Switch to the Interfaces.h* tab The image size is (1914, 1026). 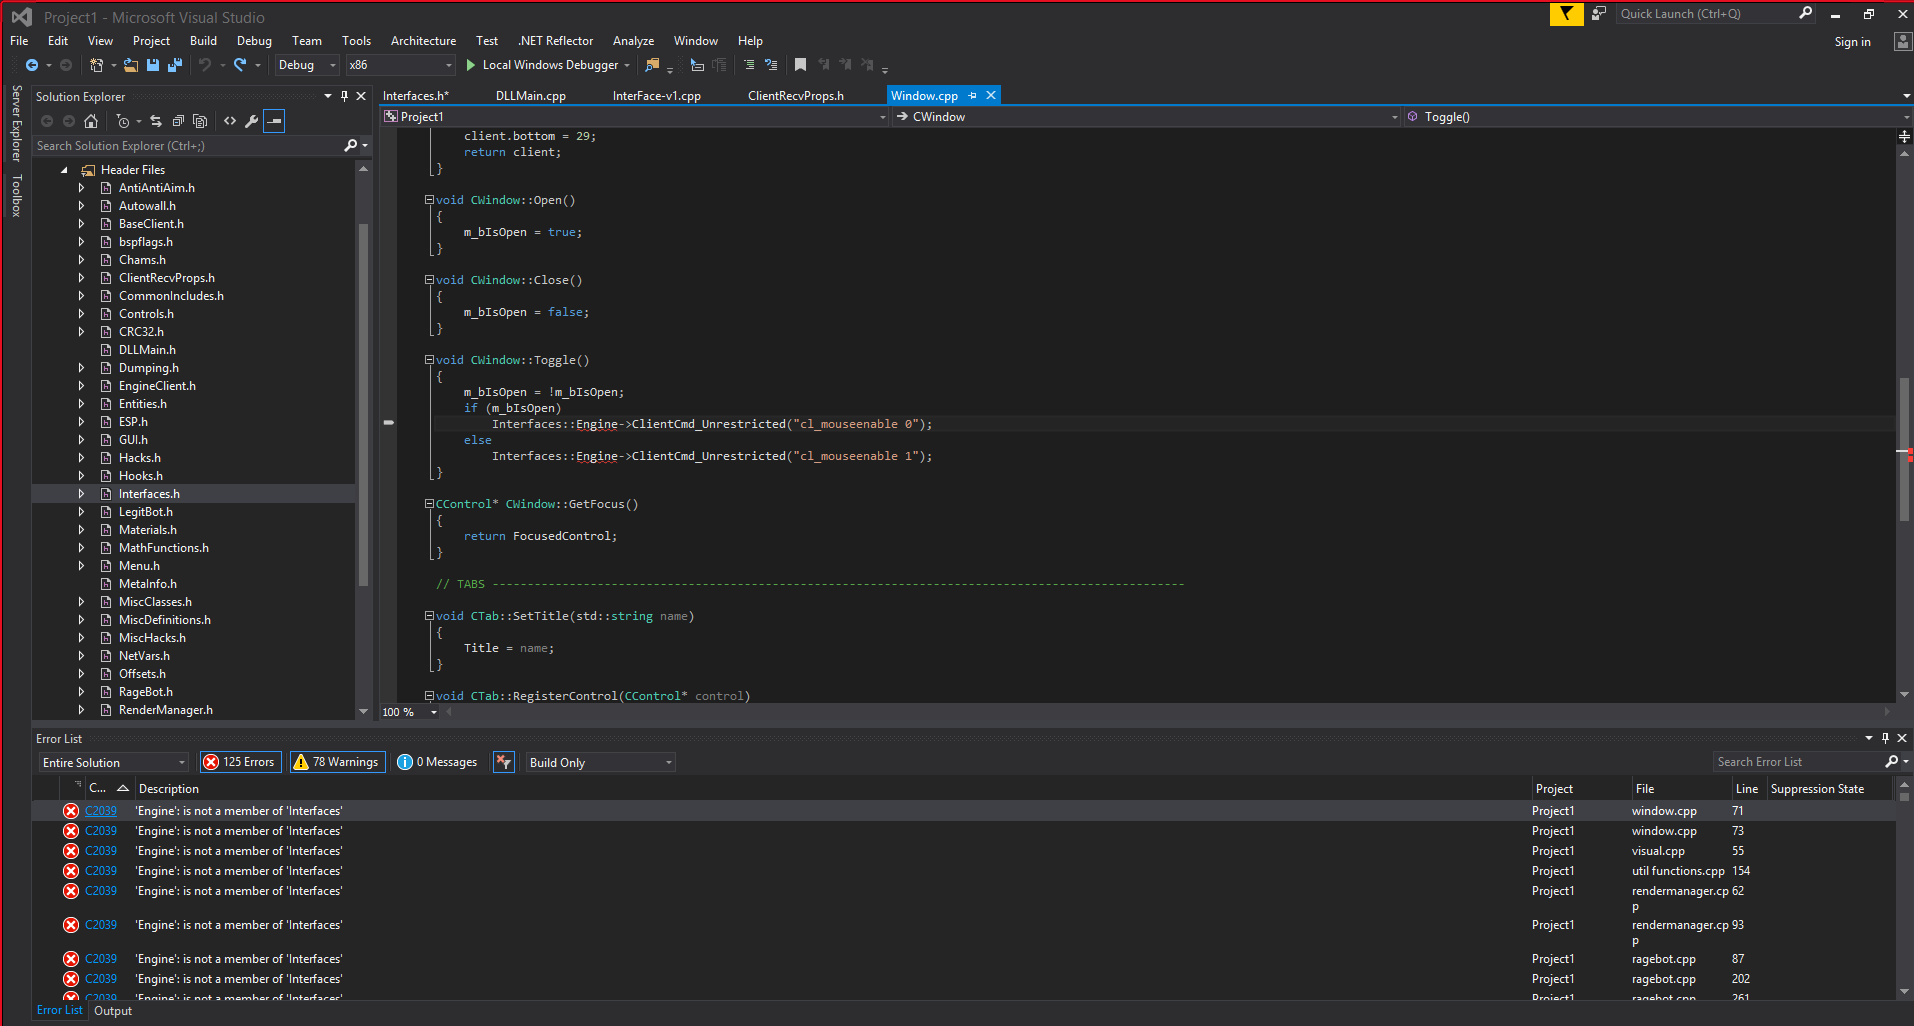point(416,96)
